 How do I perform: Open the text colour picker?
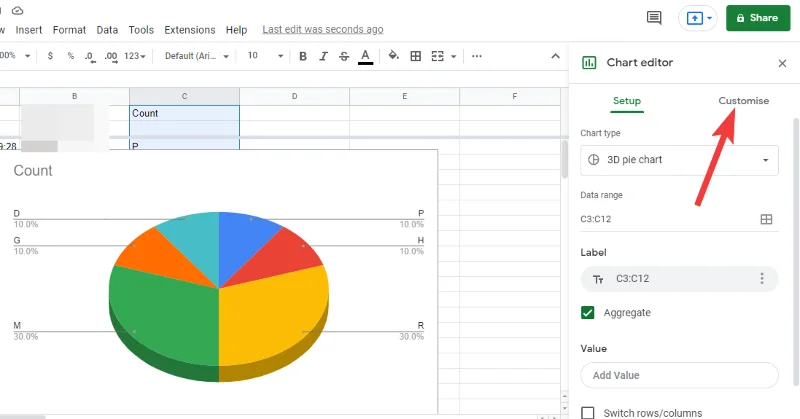[x=365, y=56]
